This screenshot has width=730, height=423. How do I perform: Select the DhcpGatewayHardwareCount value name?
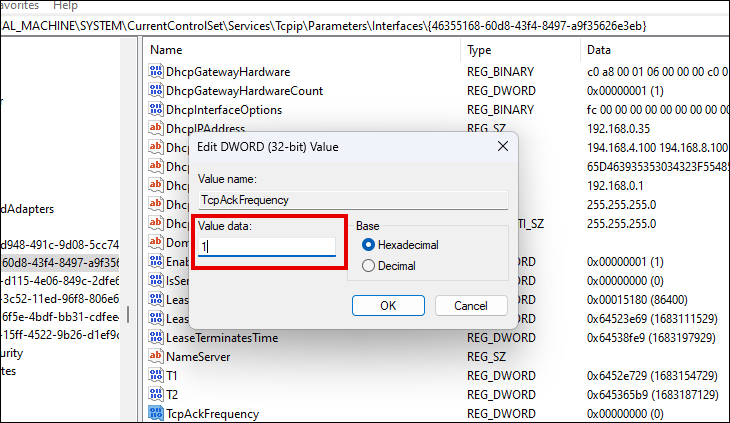(x=244, y=91)
